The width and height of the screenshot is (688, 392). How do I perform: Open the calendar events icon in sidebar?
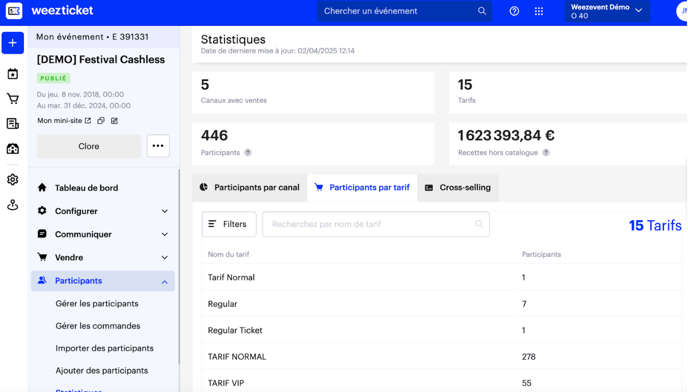[x=13, y=74]
